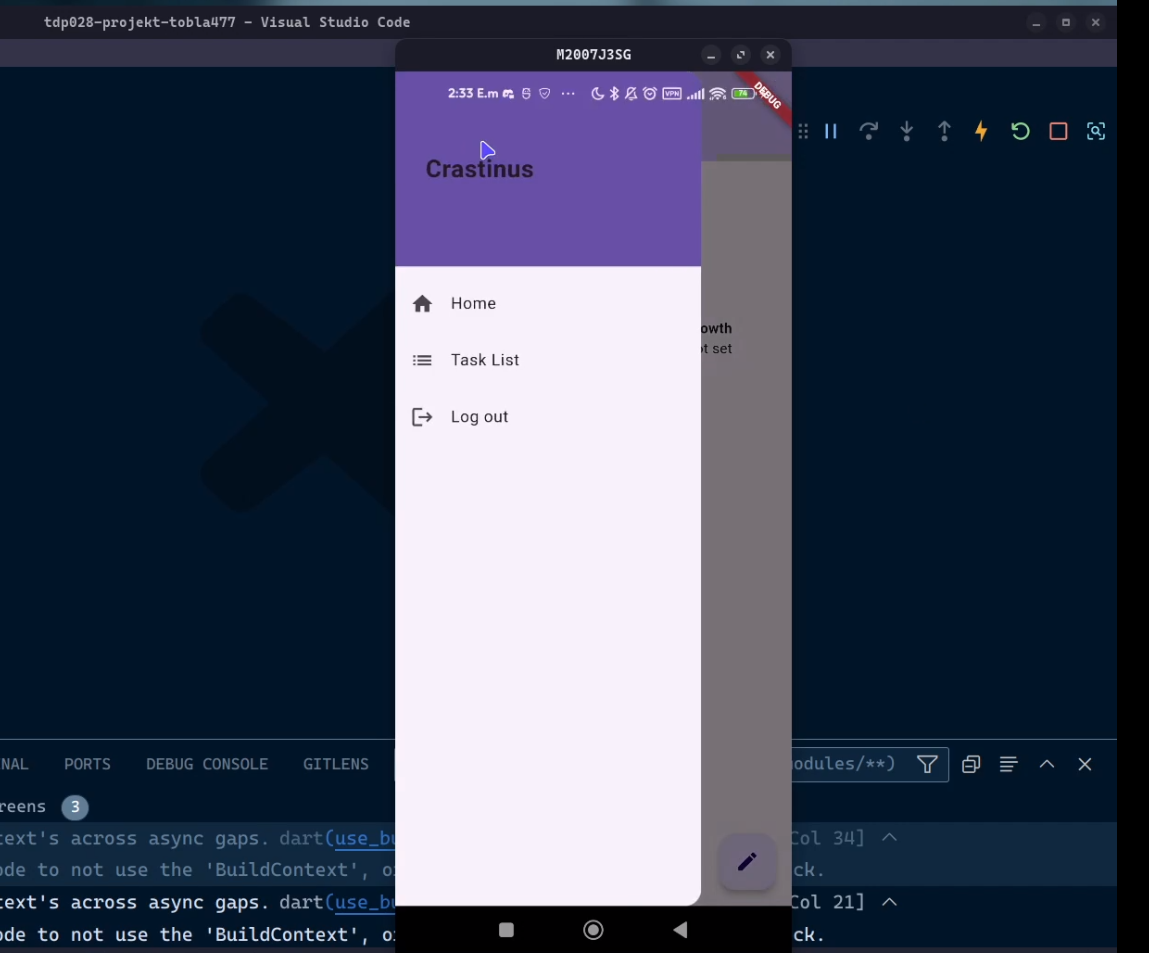Select Task List in the drawer
This screenshot has width=1149, height=953.
point(485,360)
